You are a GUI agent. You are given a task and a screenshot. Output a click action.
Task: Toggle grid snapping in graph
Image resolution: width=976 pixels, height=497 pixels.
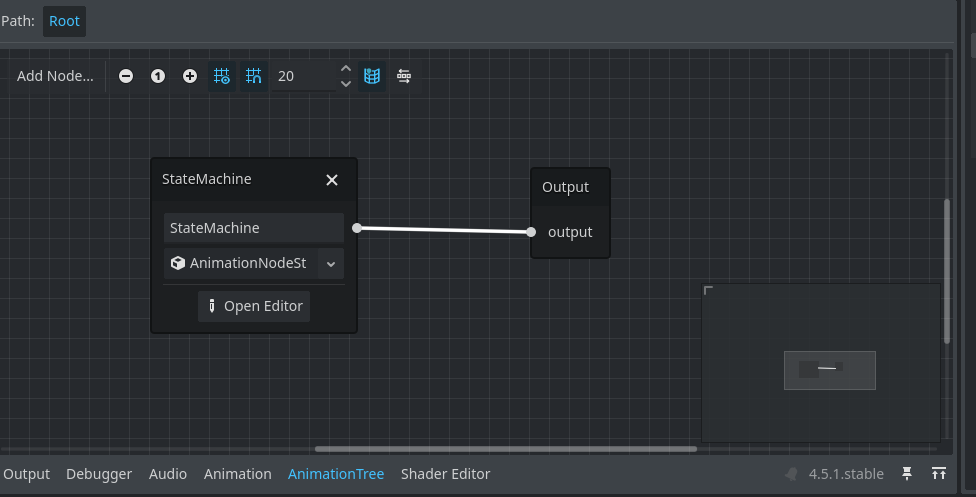click(254, 76)
